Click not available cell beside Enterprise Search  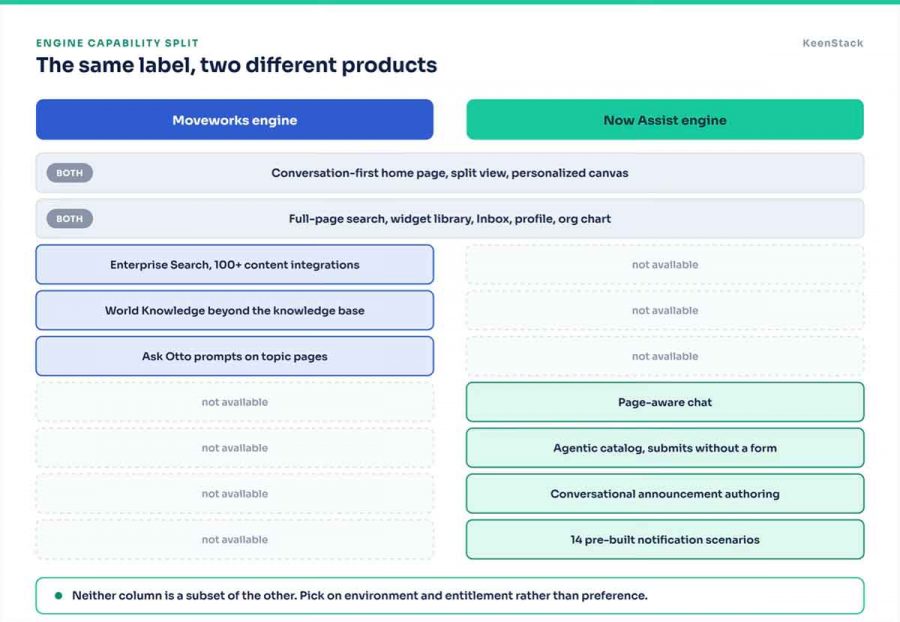[665, 265]
